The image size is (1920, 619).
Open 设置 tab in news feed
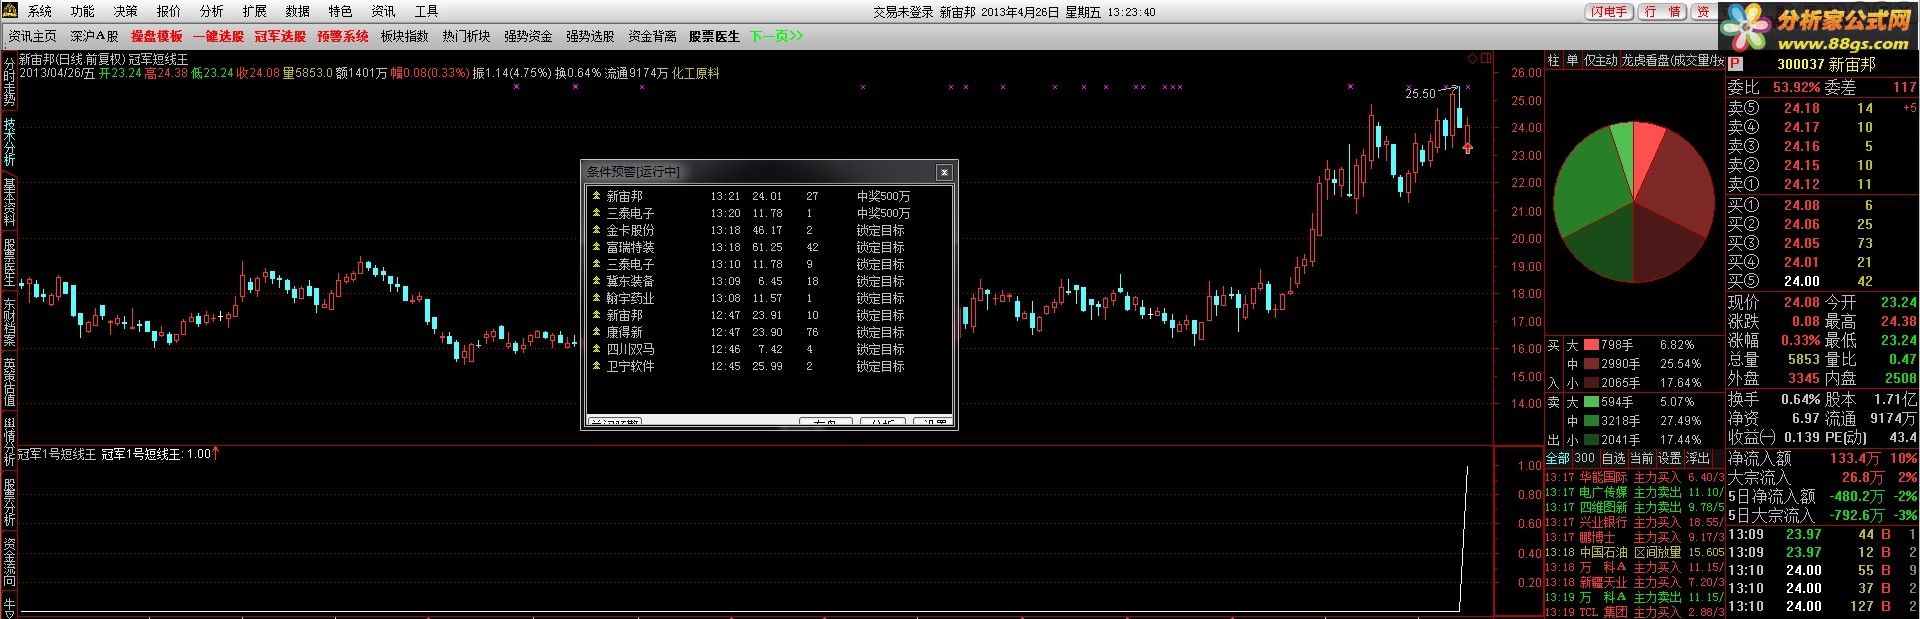click(1669, 458)
